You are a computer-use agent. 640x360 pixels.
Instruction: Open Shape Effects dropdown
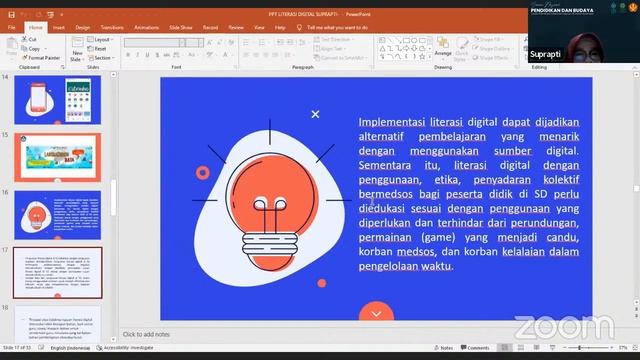tap(491, 58)
